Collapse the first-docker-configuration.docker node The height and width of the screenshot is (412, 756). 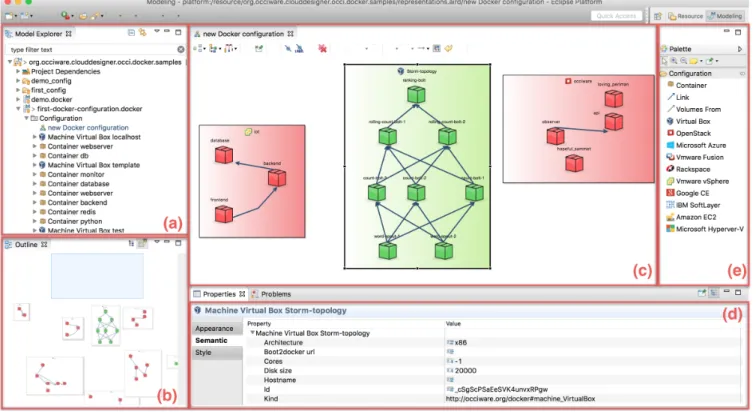tap(18, 109)
